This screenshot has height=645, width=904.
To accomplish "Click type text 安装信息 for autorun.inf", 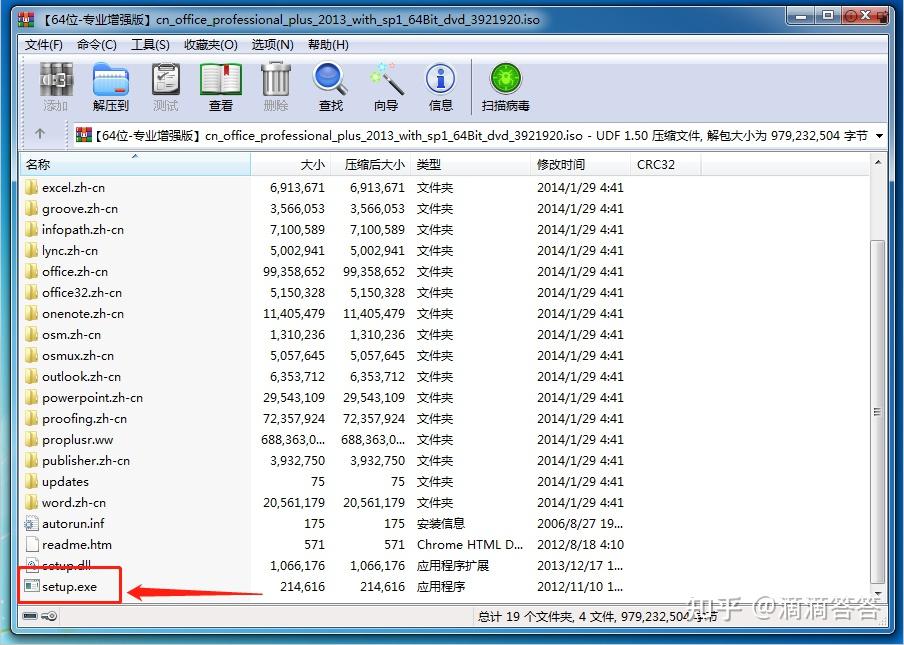I will [441, 523].
